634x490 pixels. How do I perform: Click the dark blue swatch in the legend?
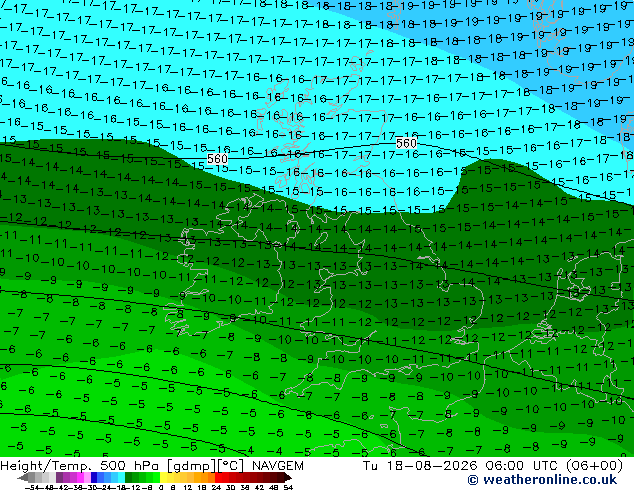point(94,477)
